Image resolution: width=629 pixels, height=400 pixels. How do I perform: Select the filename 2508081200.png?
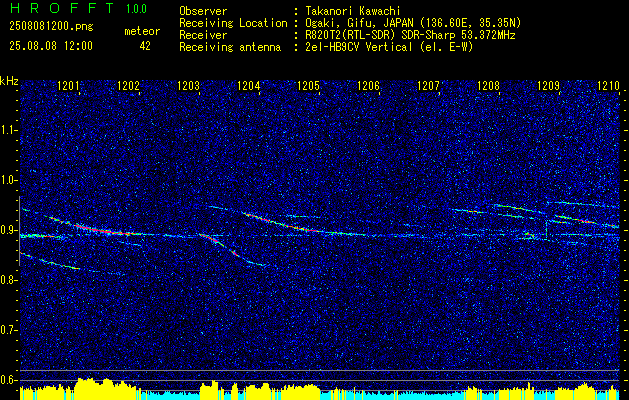click(x=51, y=26)
